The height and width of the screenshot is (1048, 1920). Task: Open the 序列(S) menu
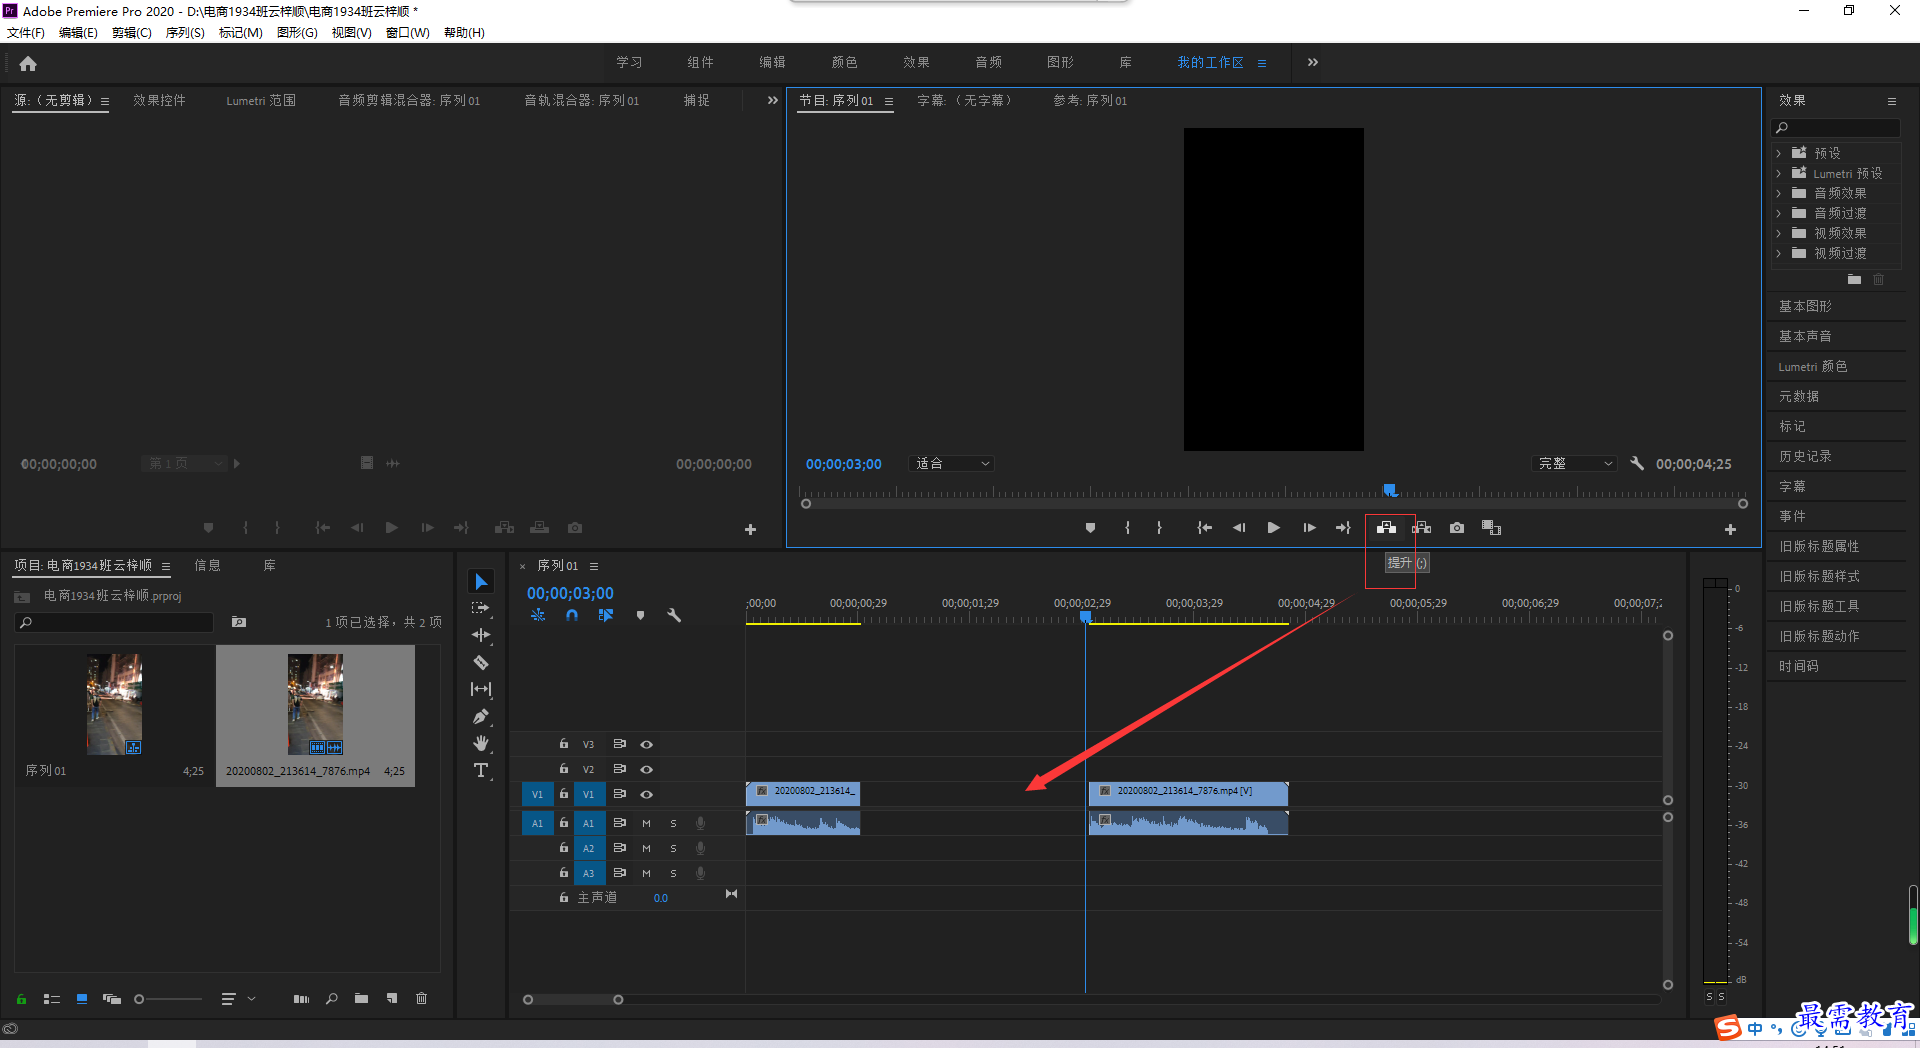[185, 32]
